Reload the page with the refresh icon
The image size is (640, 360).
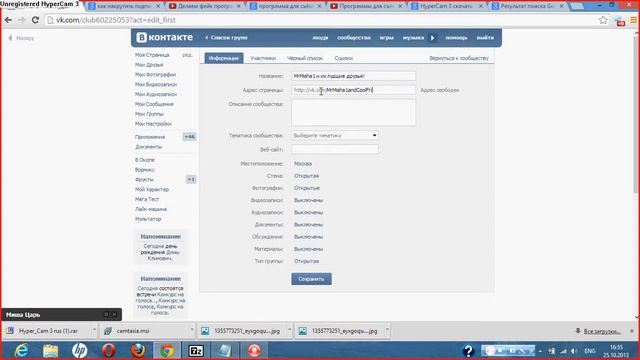point(35,20)
